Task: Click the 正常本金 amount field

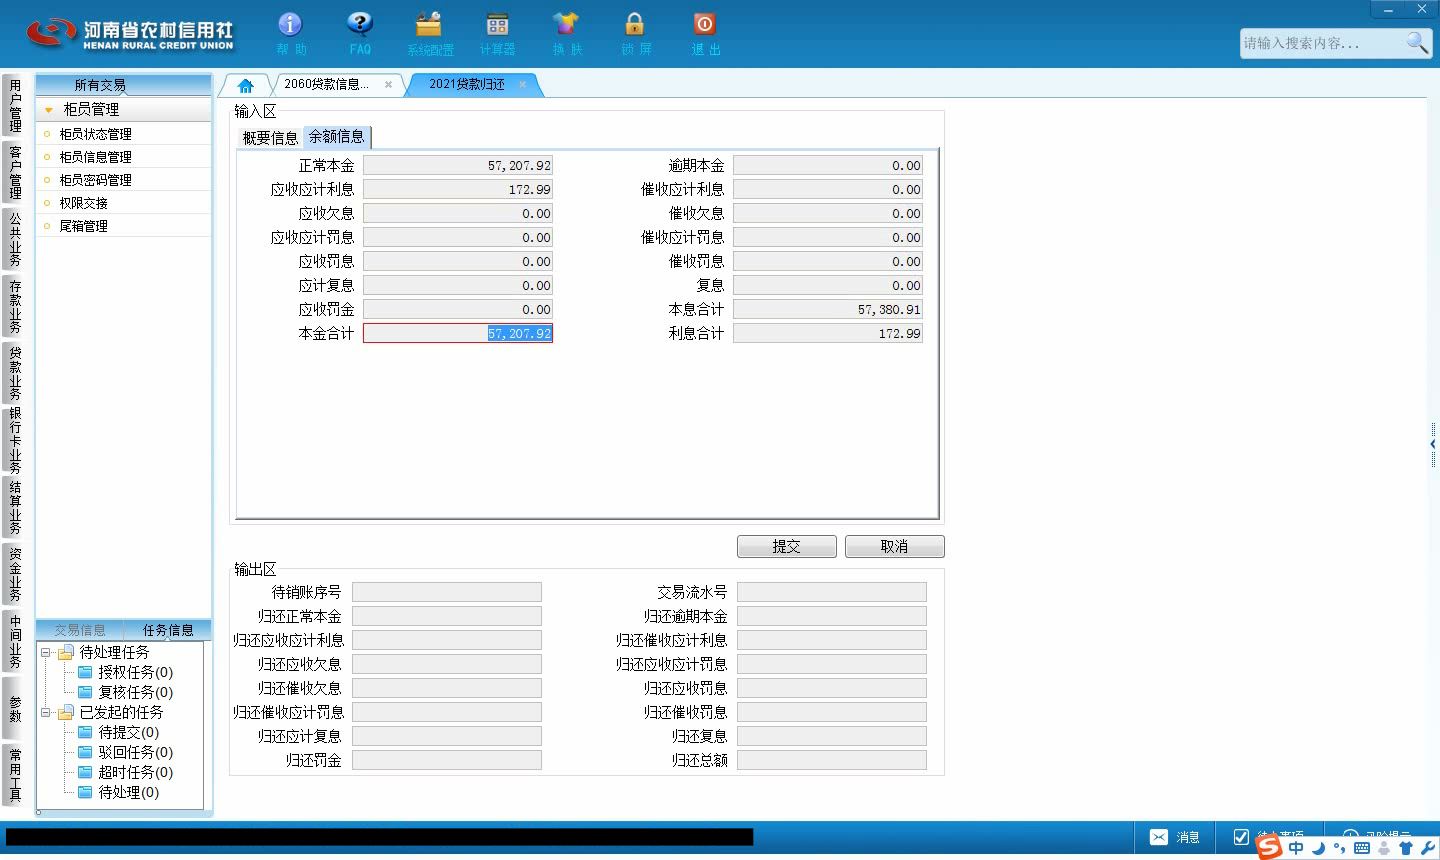Action: [x=458, y=165]
